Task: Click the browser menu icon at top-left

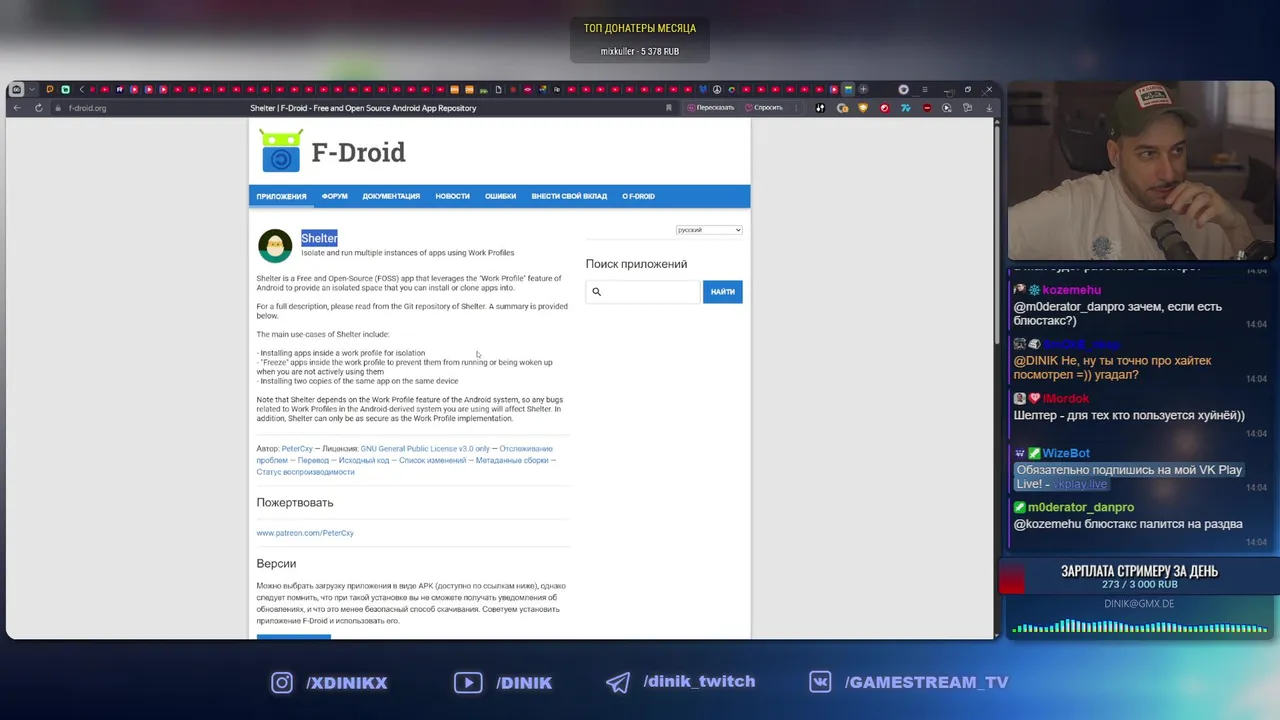Action: tap(17, 89)
